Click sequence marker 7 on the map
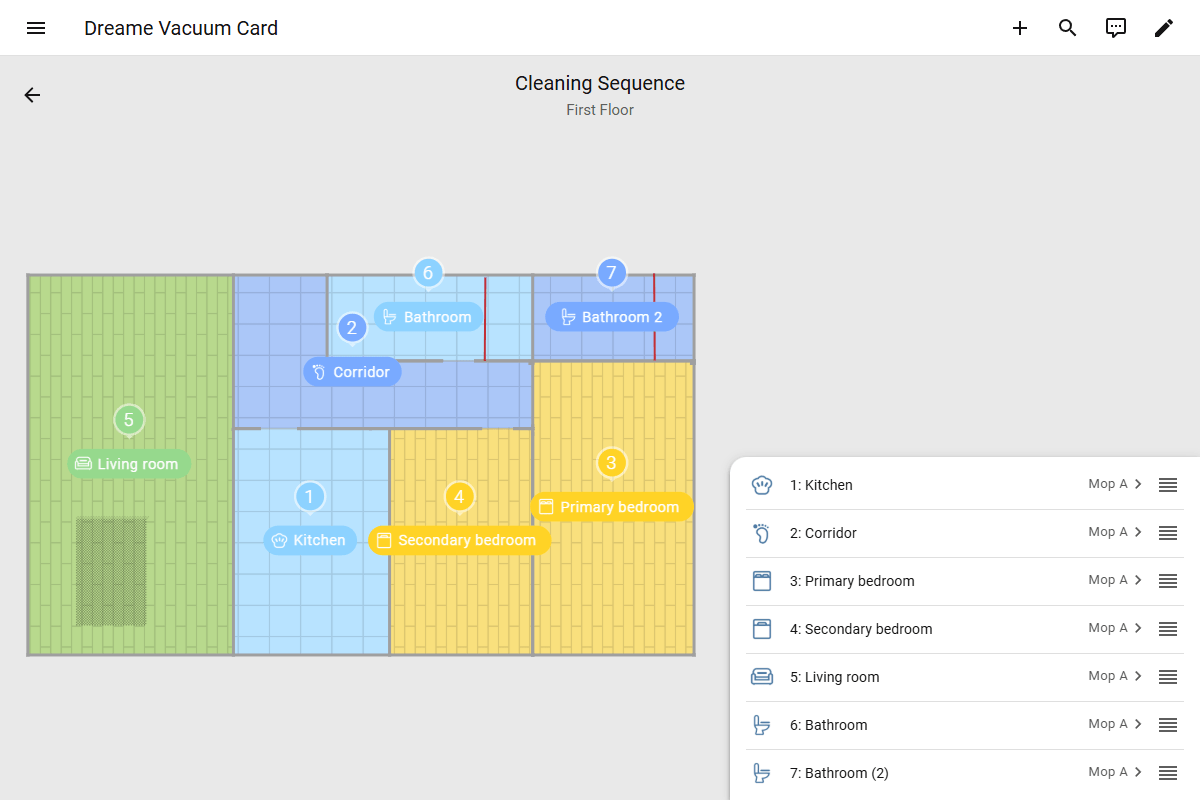This screenshot has height=800, width=1200. (612, 273)
